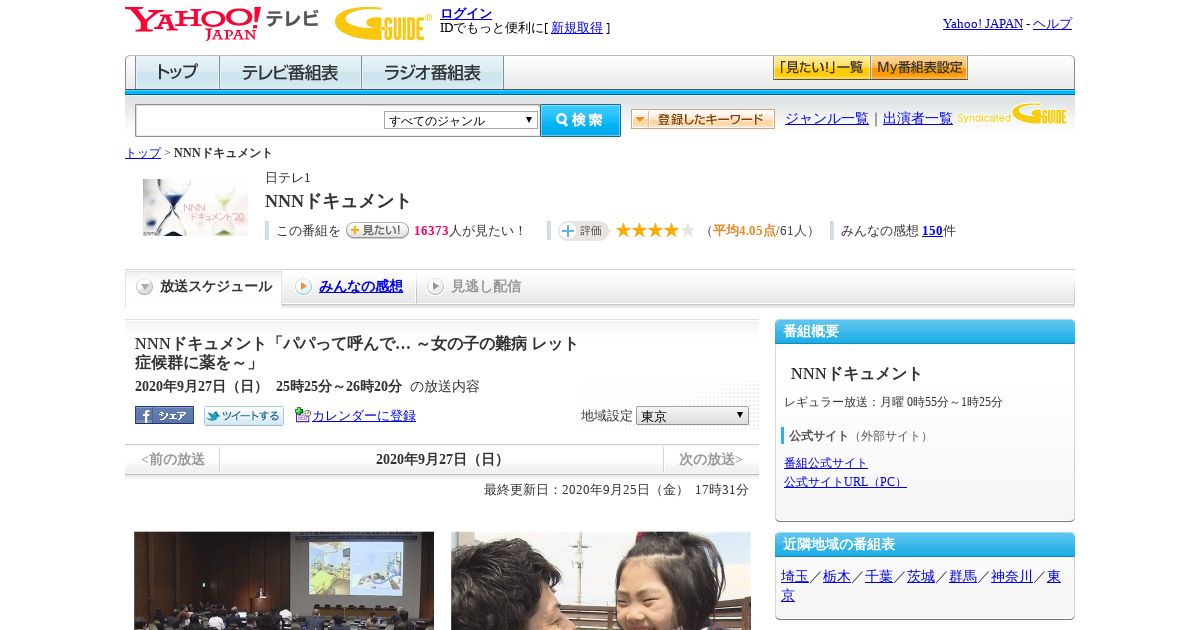The width and height of the screenshot is (1200, 630).
Task: Click the G-Guide logo in header
Action: pyautogui.click(x=383, y=23)
